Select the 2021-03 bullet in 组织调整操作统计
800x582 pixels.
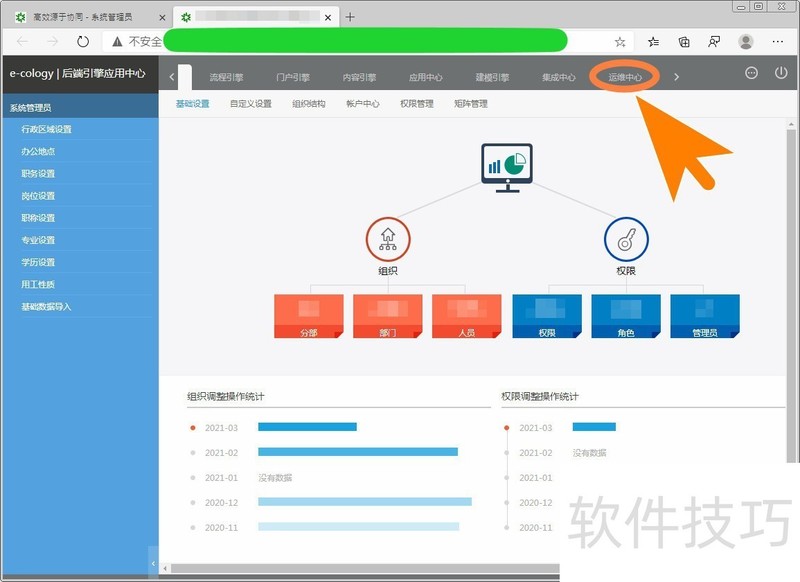pyautogui.click(x=195, y=427)
